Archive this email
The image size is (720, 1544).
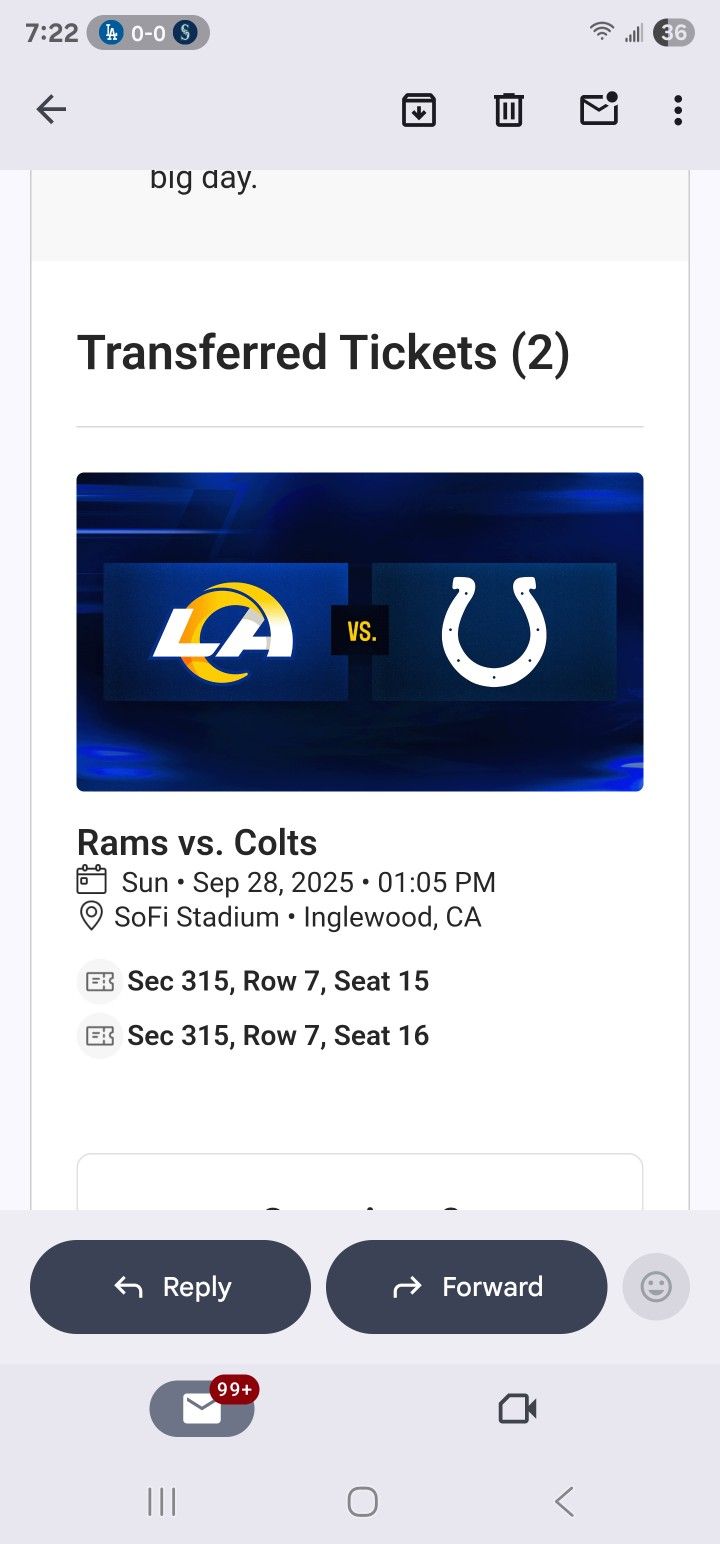tap(419, 110)
